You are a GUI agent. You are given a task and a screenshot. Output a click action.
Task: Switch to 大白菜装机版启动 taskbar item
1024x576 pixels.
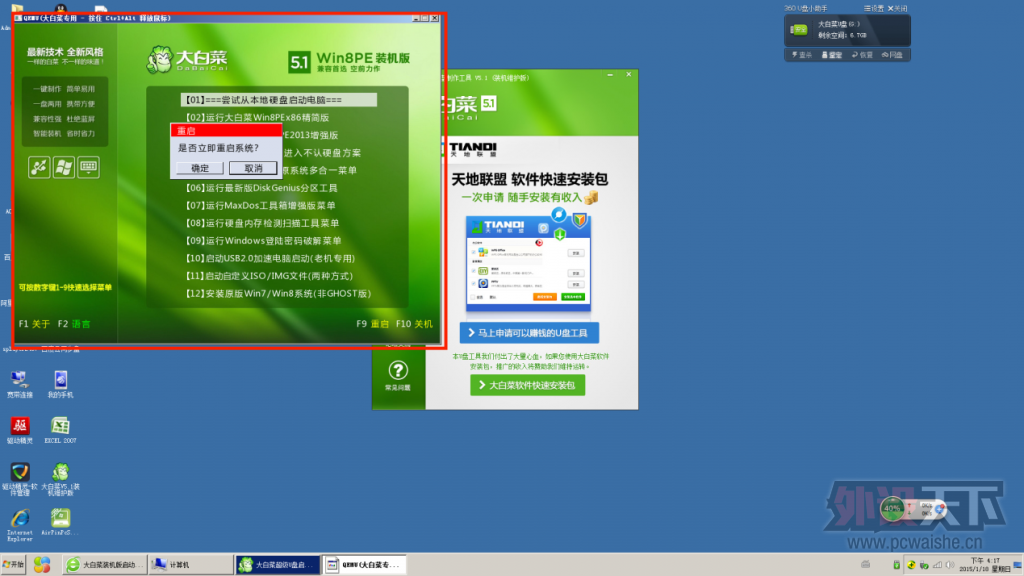click(x=104, y=565)
